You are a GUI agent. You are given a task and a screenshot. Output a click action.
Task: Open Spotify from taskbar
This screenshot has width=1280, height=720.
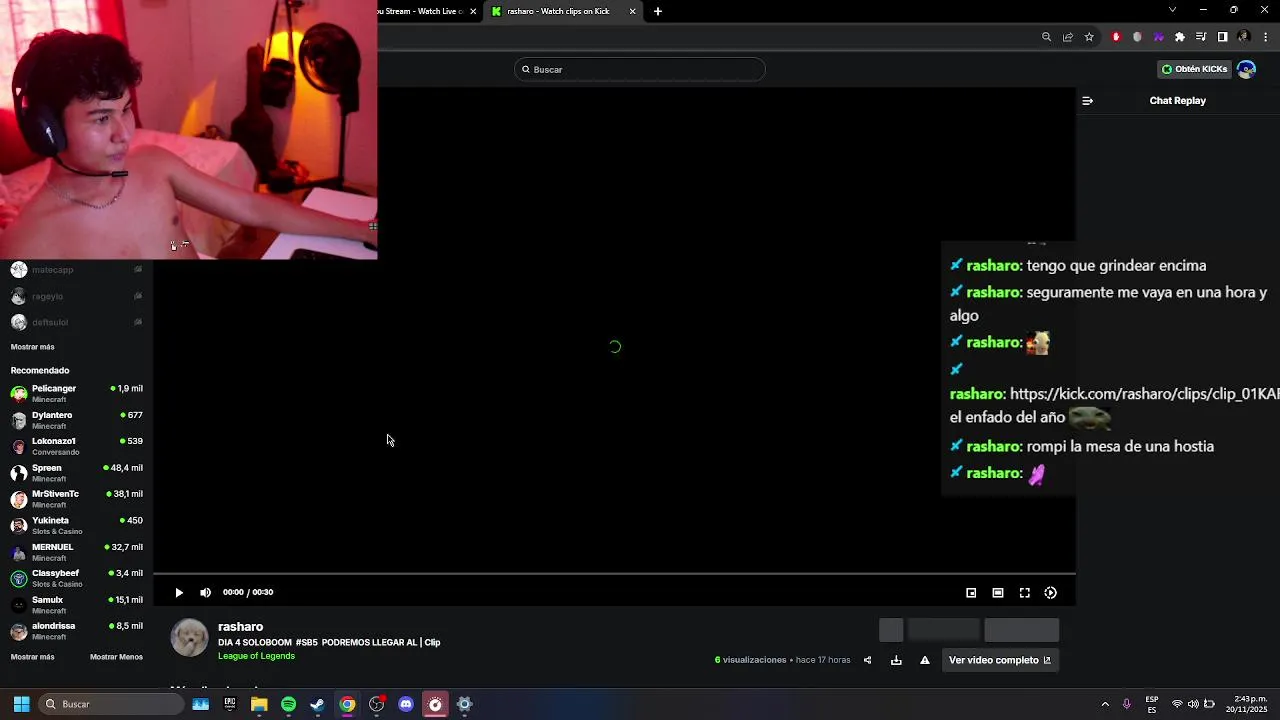point(288,704)
